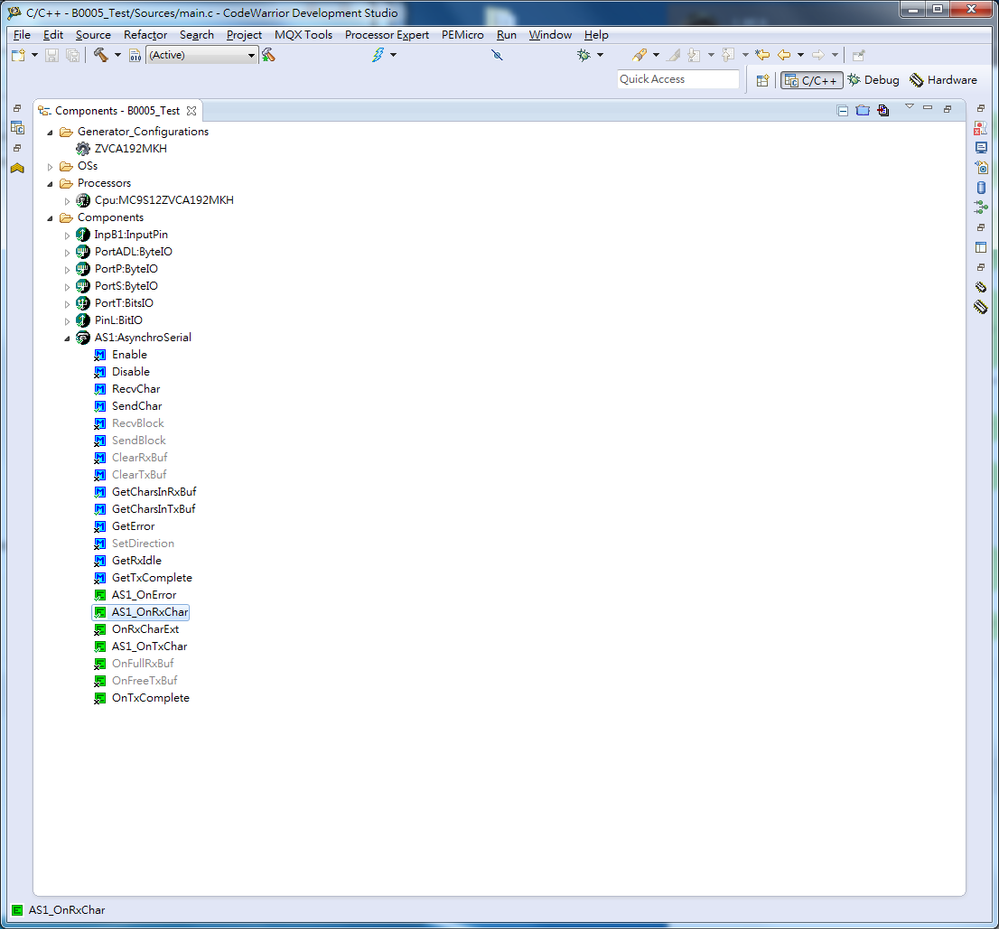The image size is (999, 929).
Task: Click the left sidebar C/C++ projects icon
Action: click(17, 128)
